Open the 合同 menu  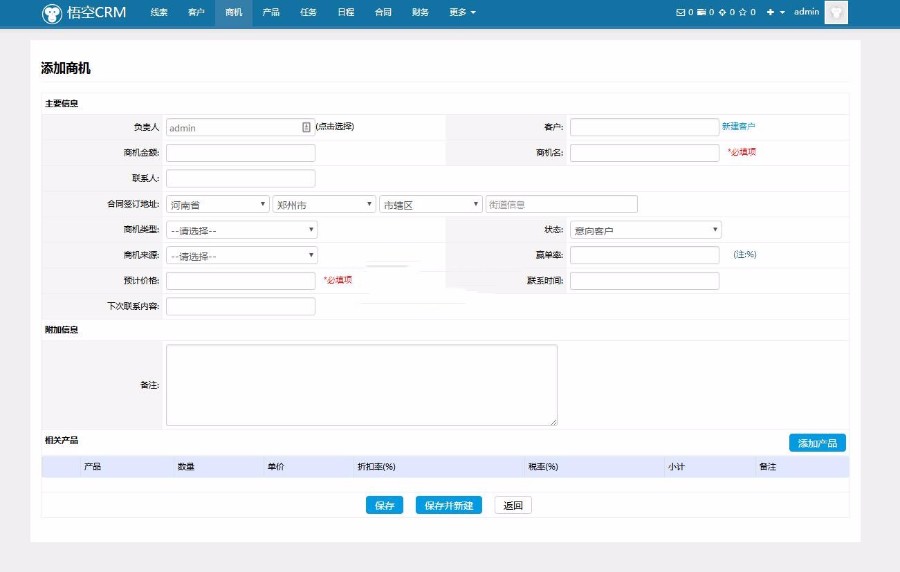383,12
